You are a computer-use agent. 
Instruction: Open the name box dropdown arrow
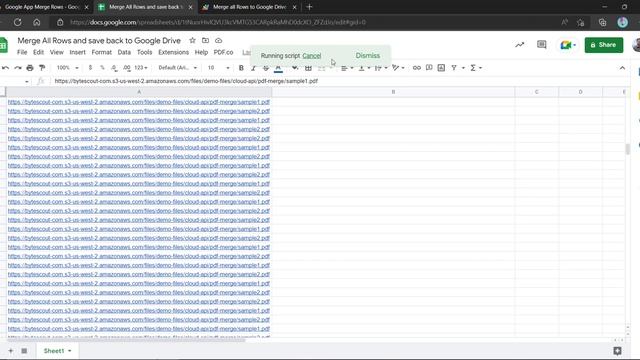27,82
